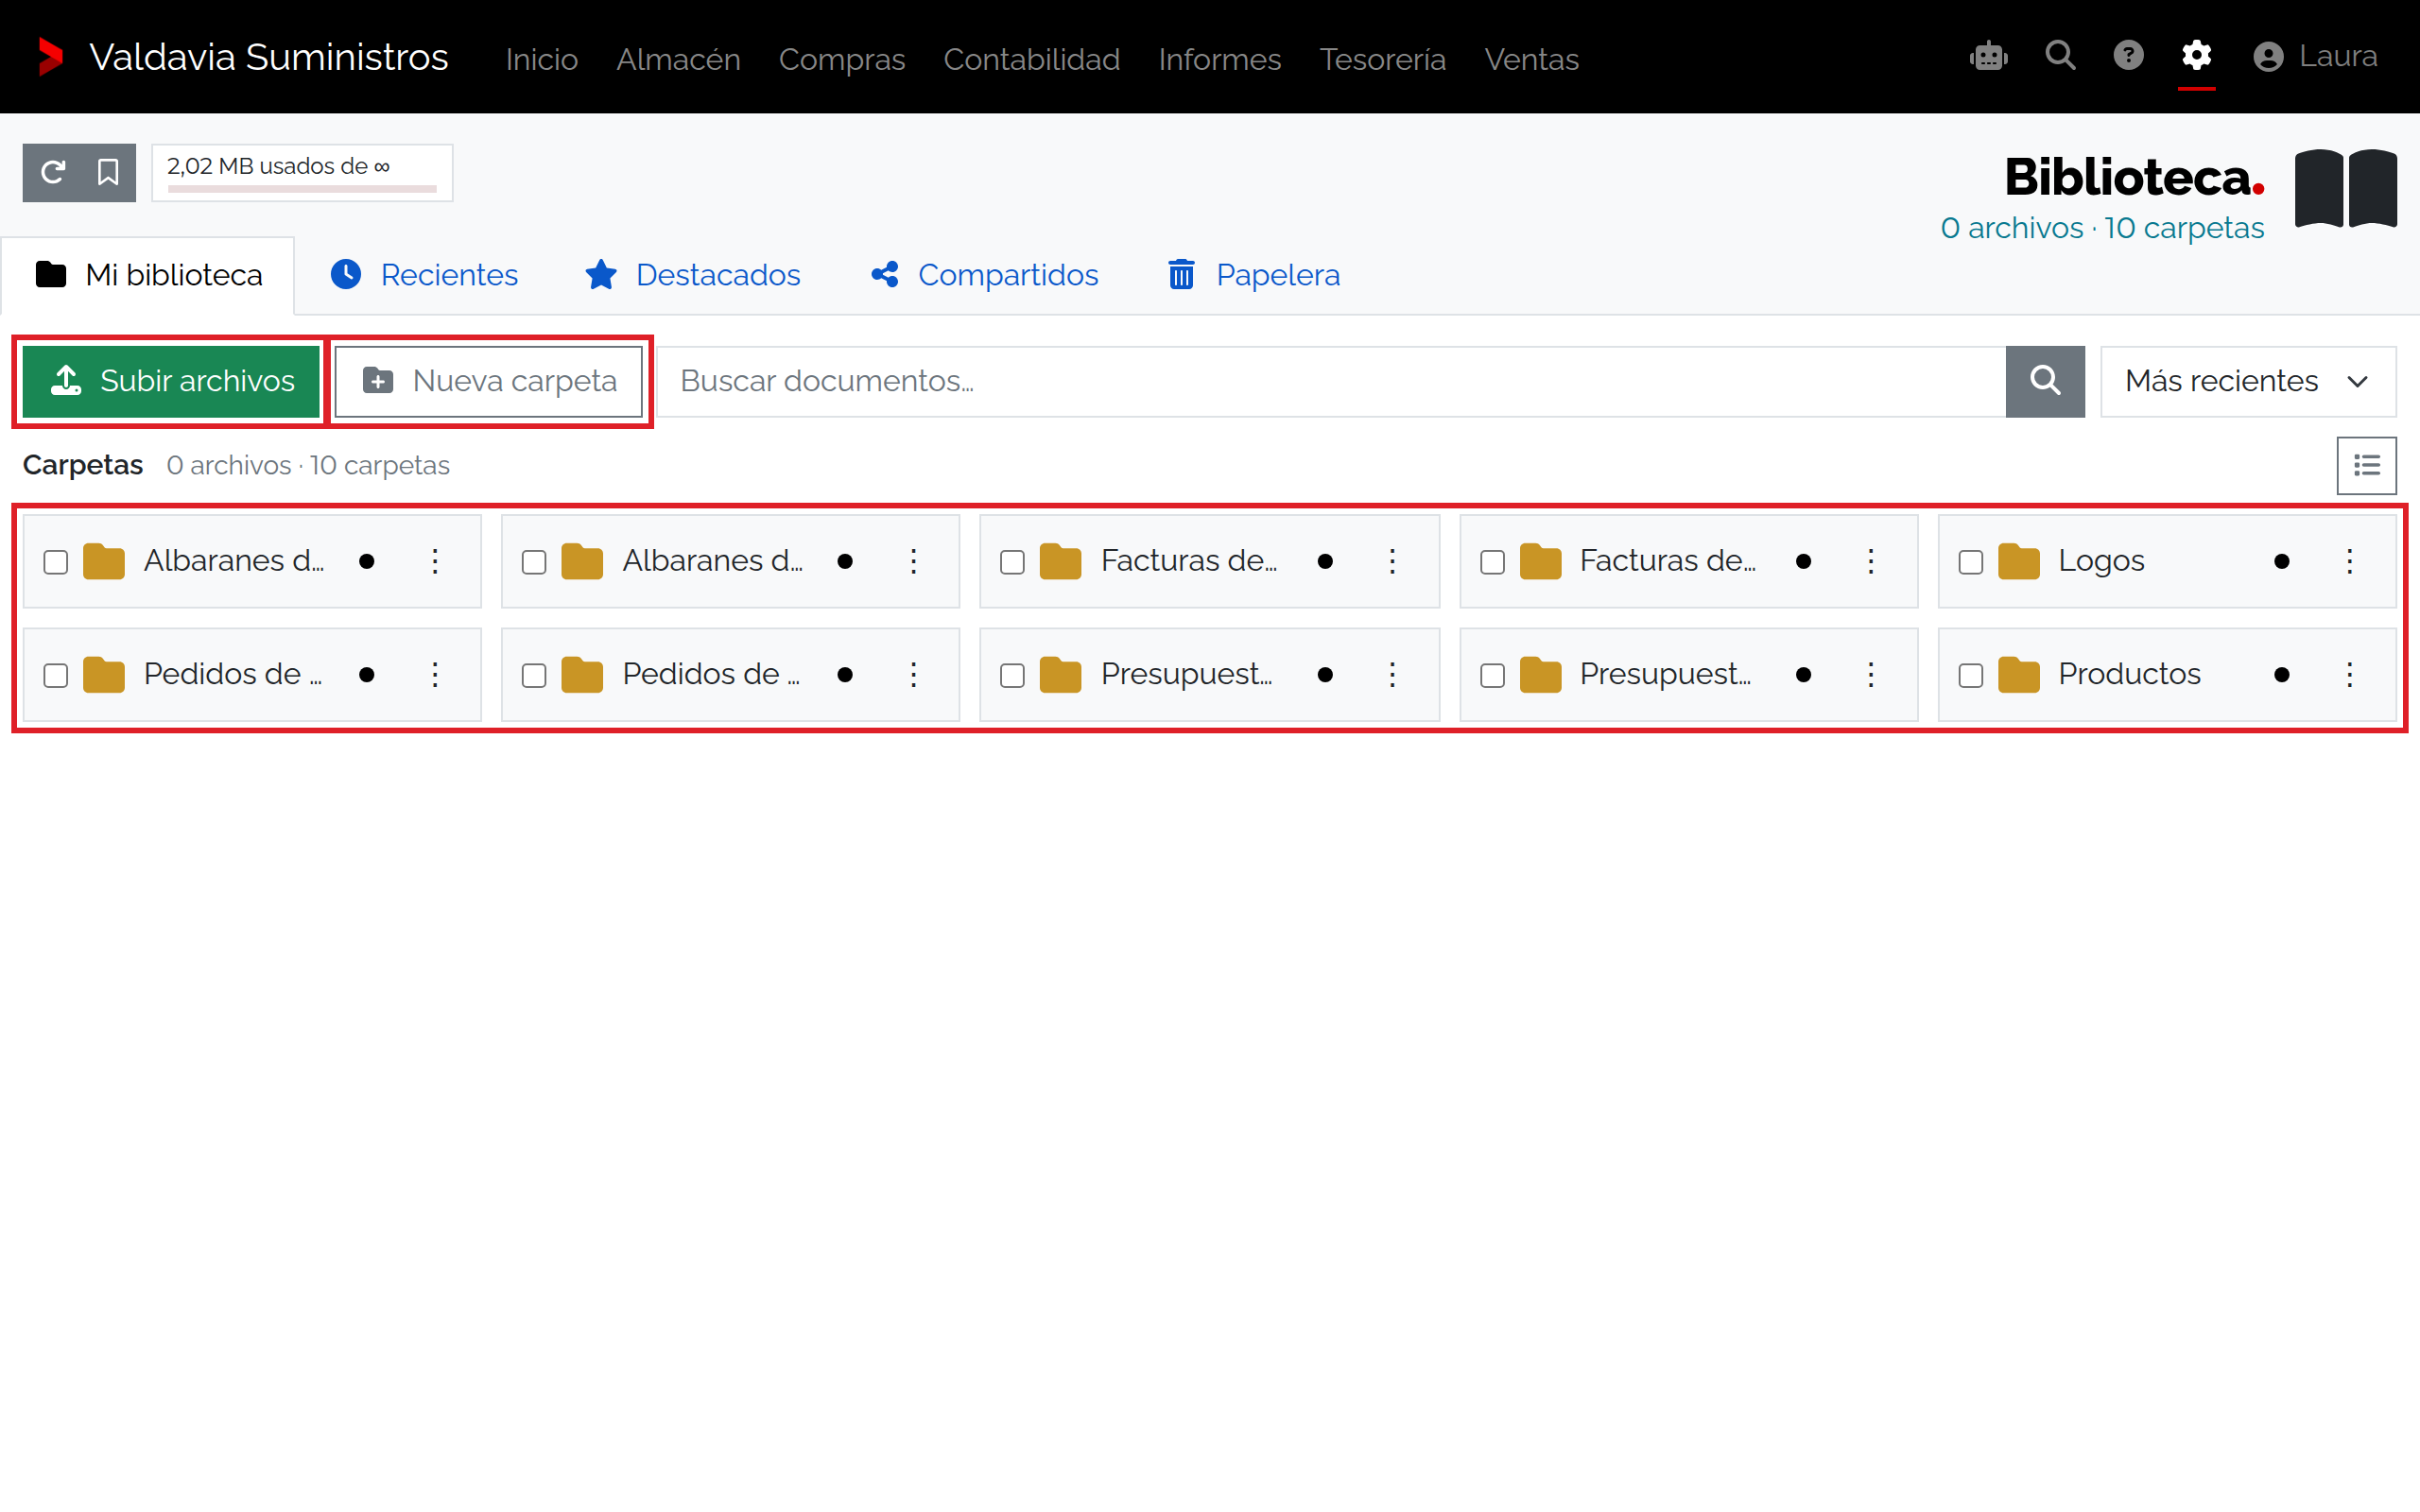Select the Productos folder checkbox
Screen dimensions: 2420x1512
coord(1970,675)
